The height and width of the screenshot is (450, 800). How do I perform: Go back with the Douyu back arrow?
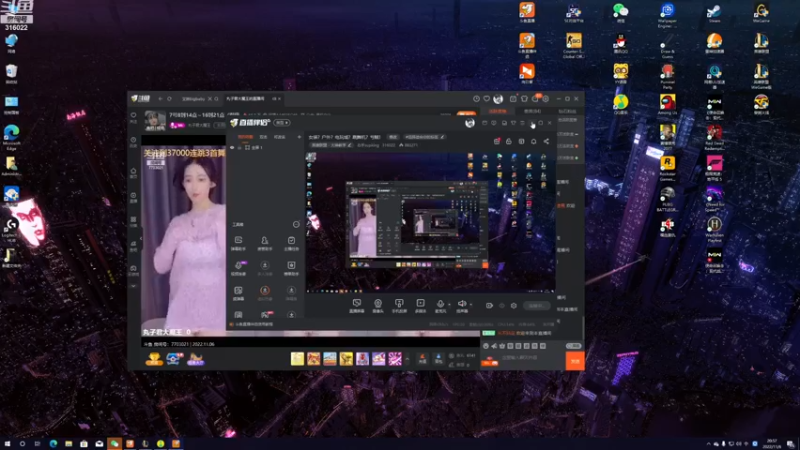coord(160,98)
